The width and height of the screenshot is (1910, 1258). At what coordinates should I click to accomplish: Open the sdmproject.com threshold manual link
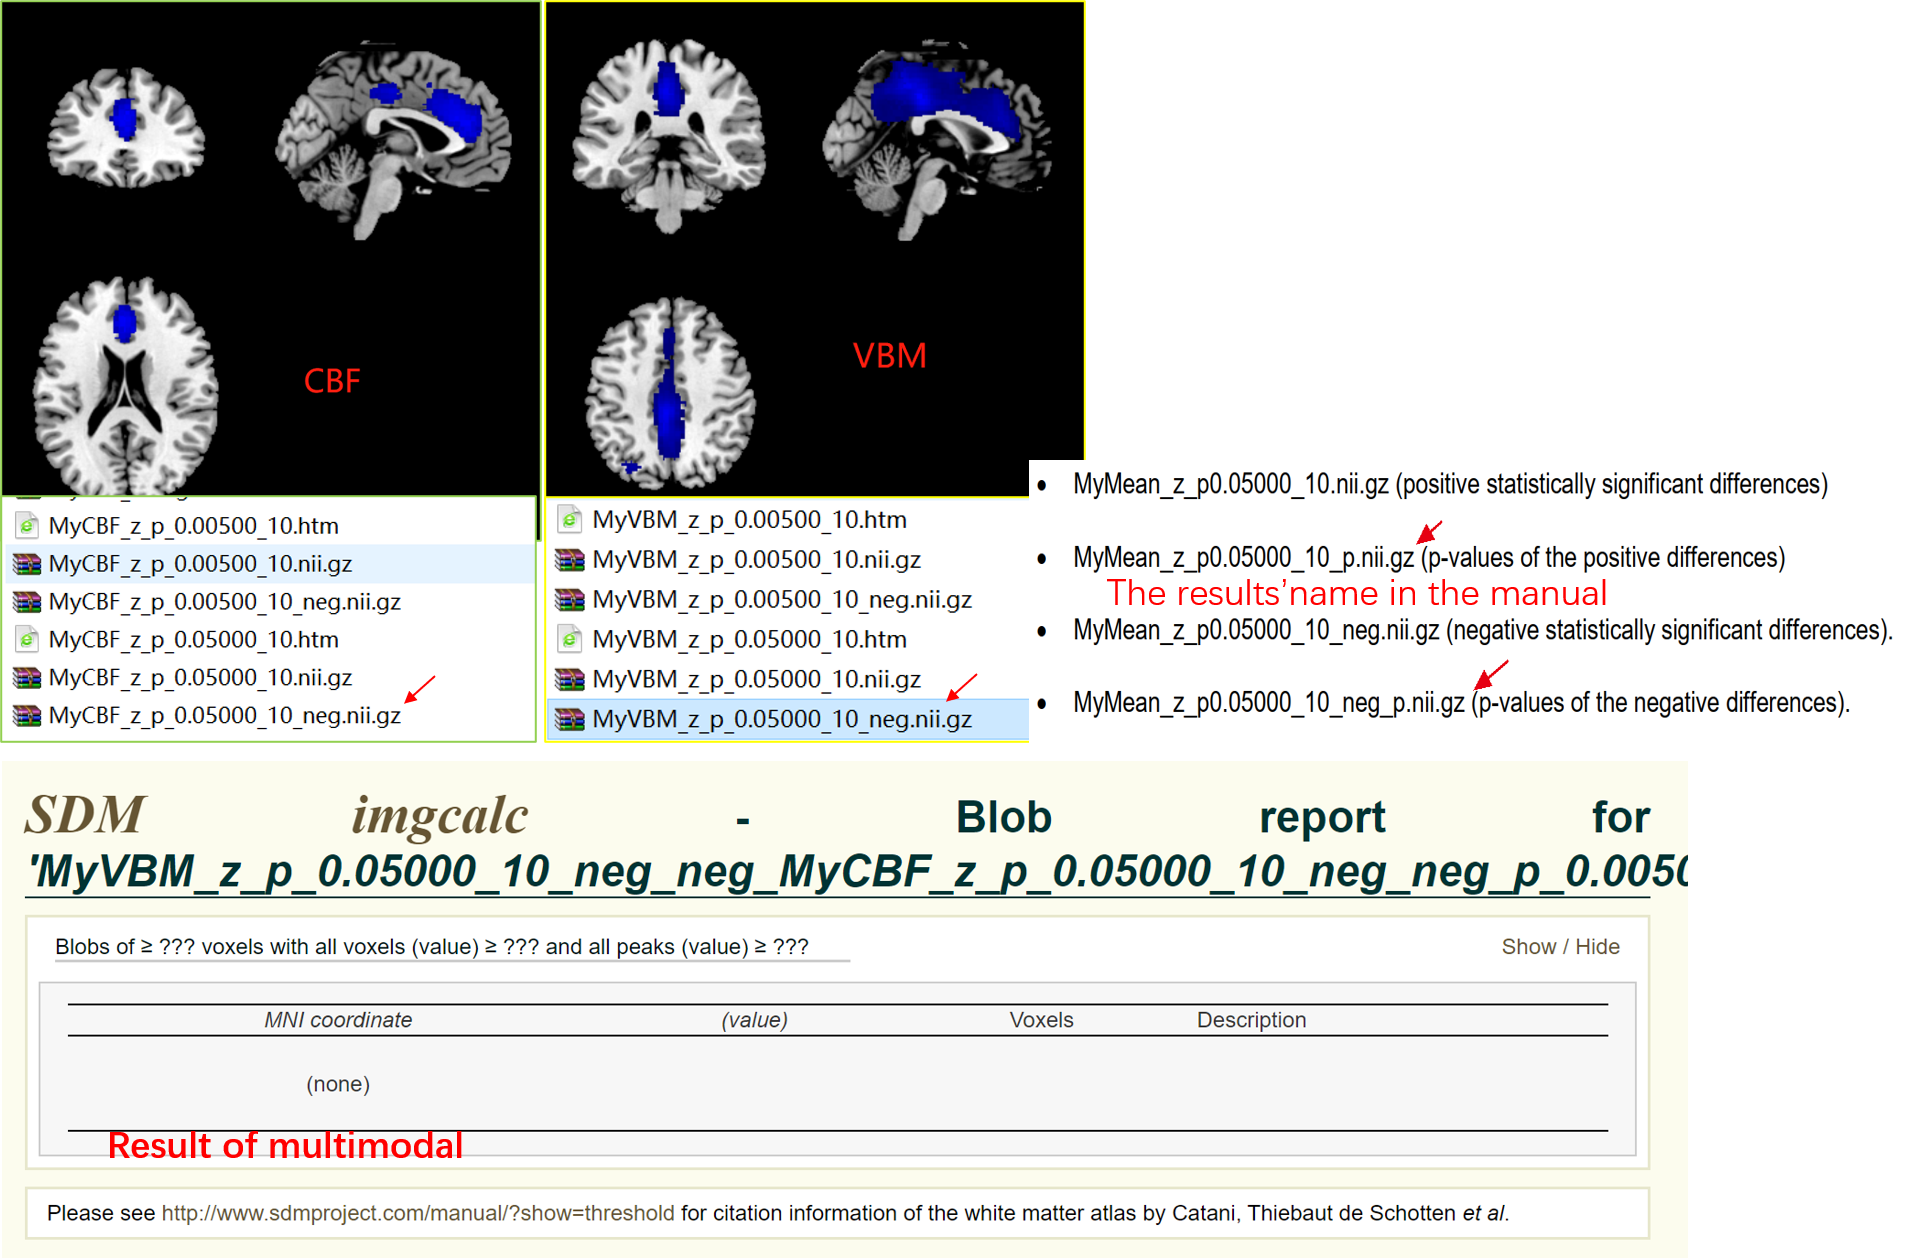click(x=417, y=1213)
